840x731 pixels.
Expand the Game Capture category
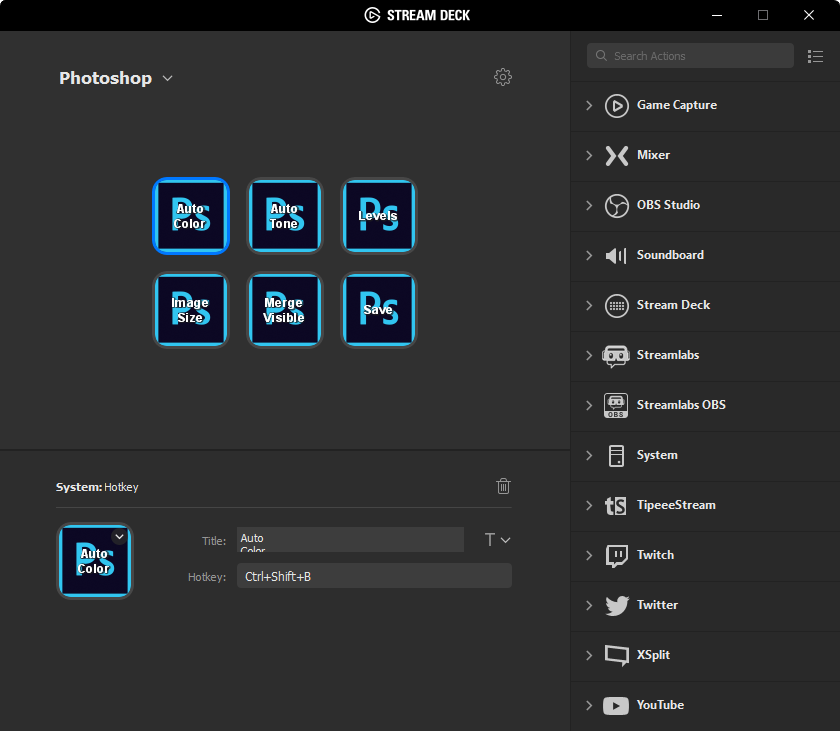coord(589,105)
